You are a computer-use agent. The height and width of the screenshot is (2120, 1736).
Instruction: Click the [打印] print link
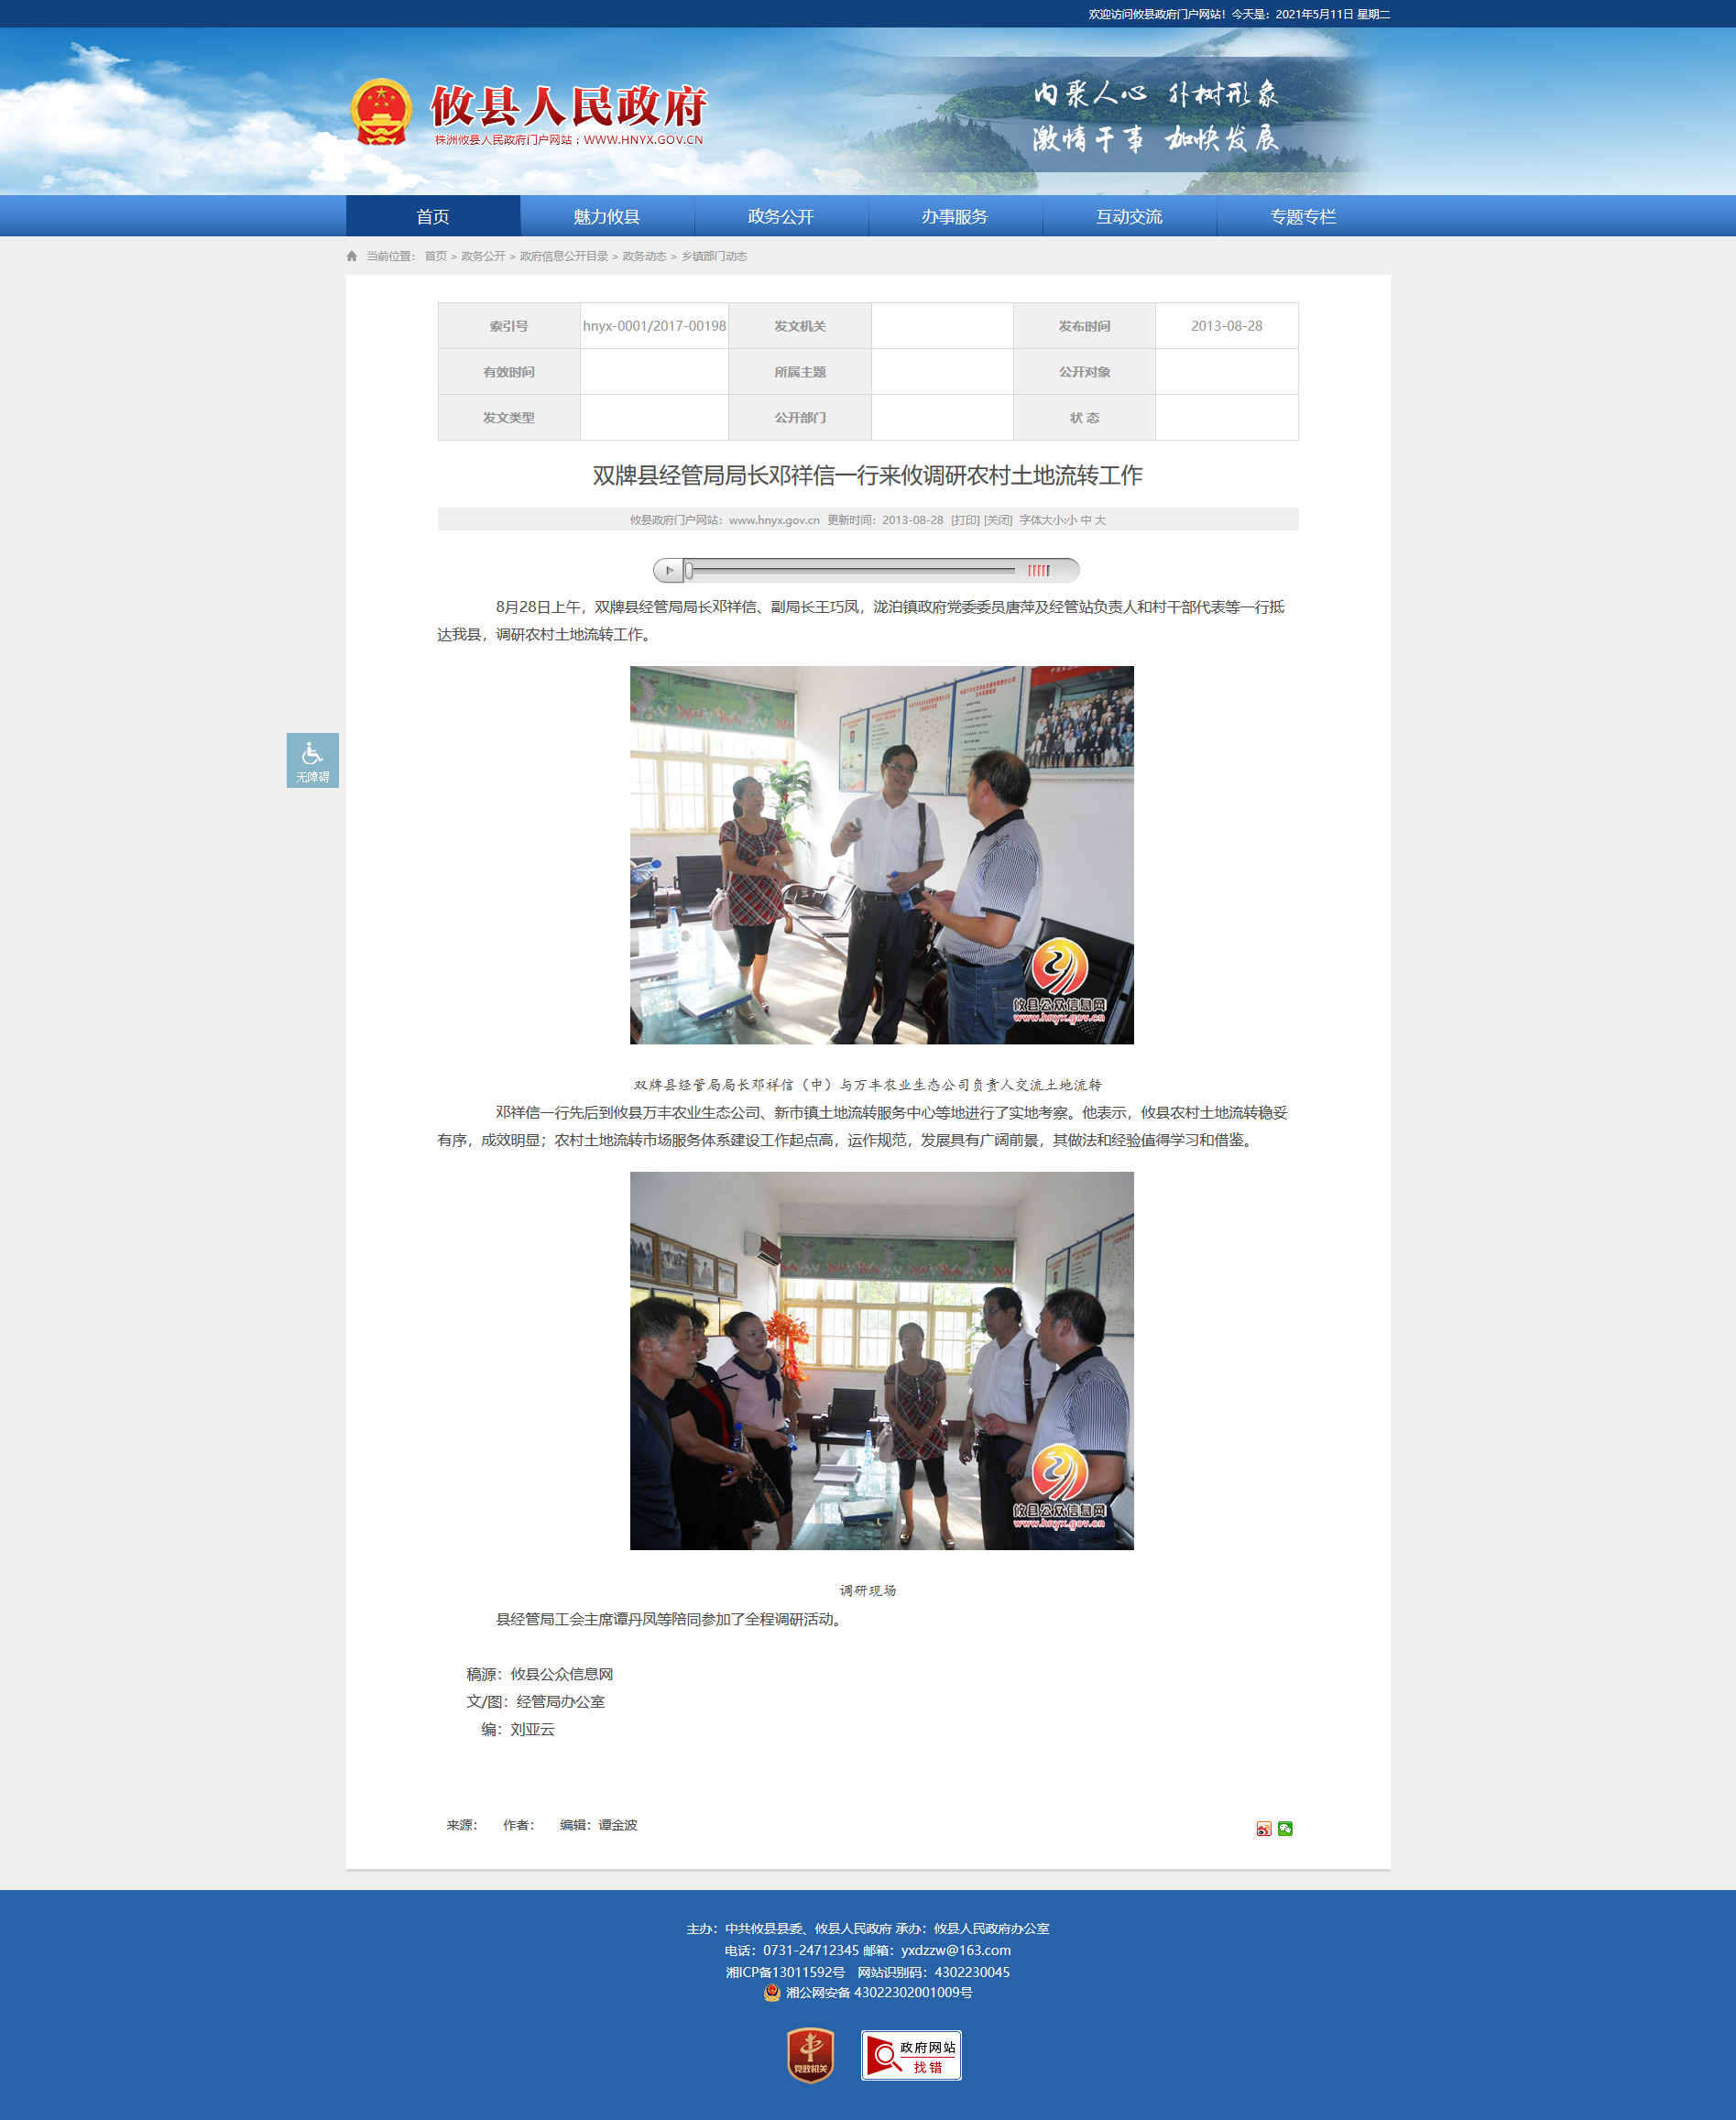[x=965, y=520]
